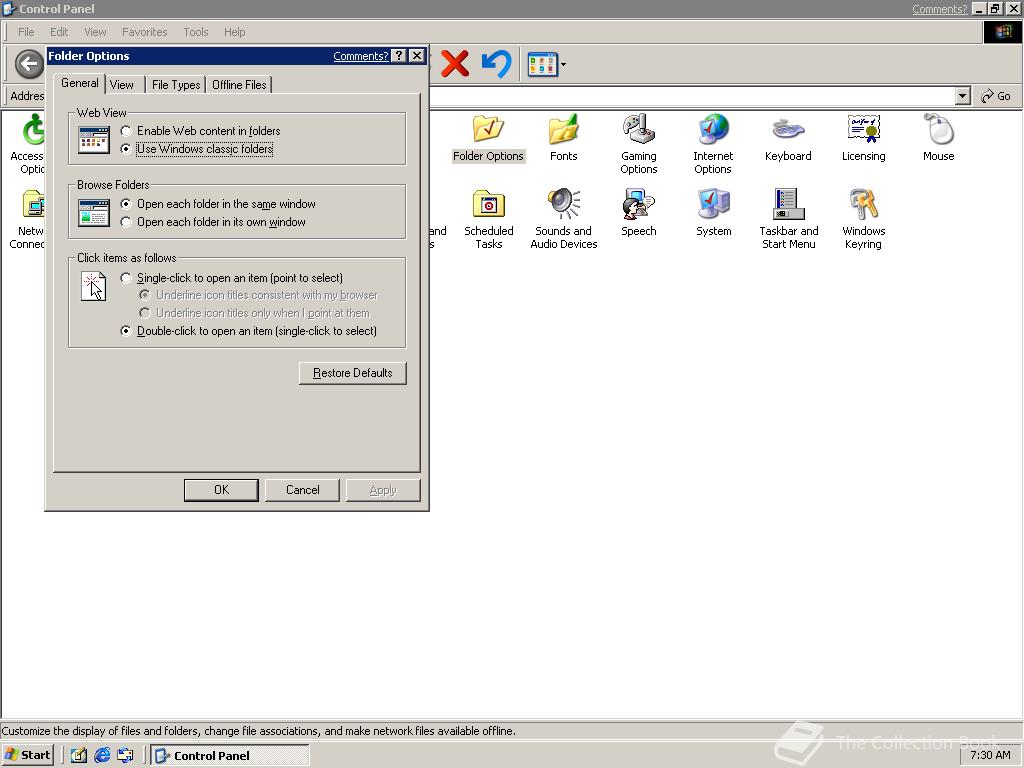
Task: Open the Keyboard settings icon
Action: [788, 138]
